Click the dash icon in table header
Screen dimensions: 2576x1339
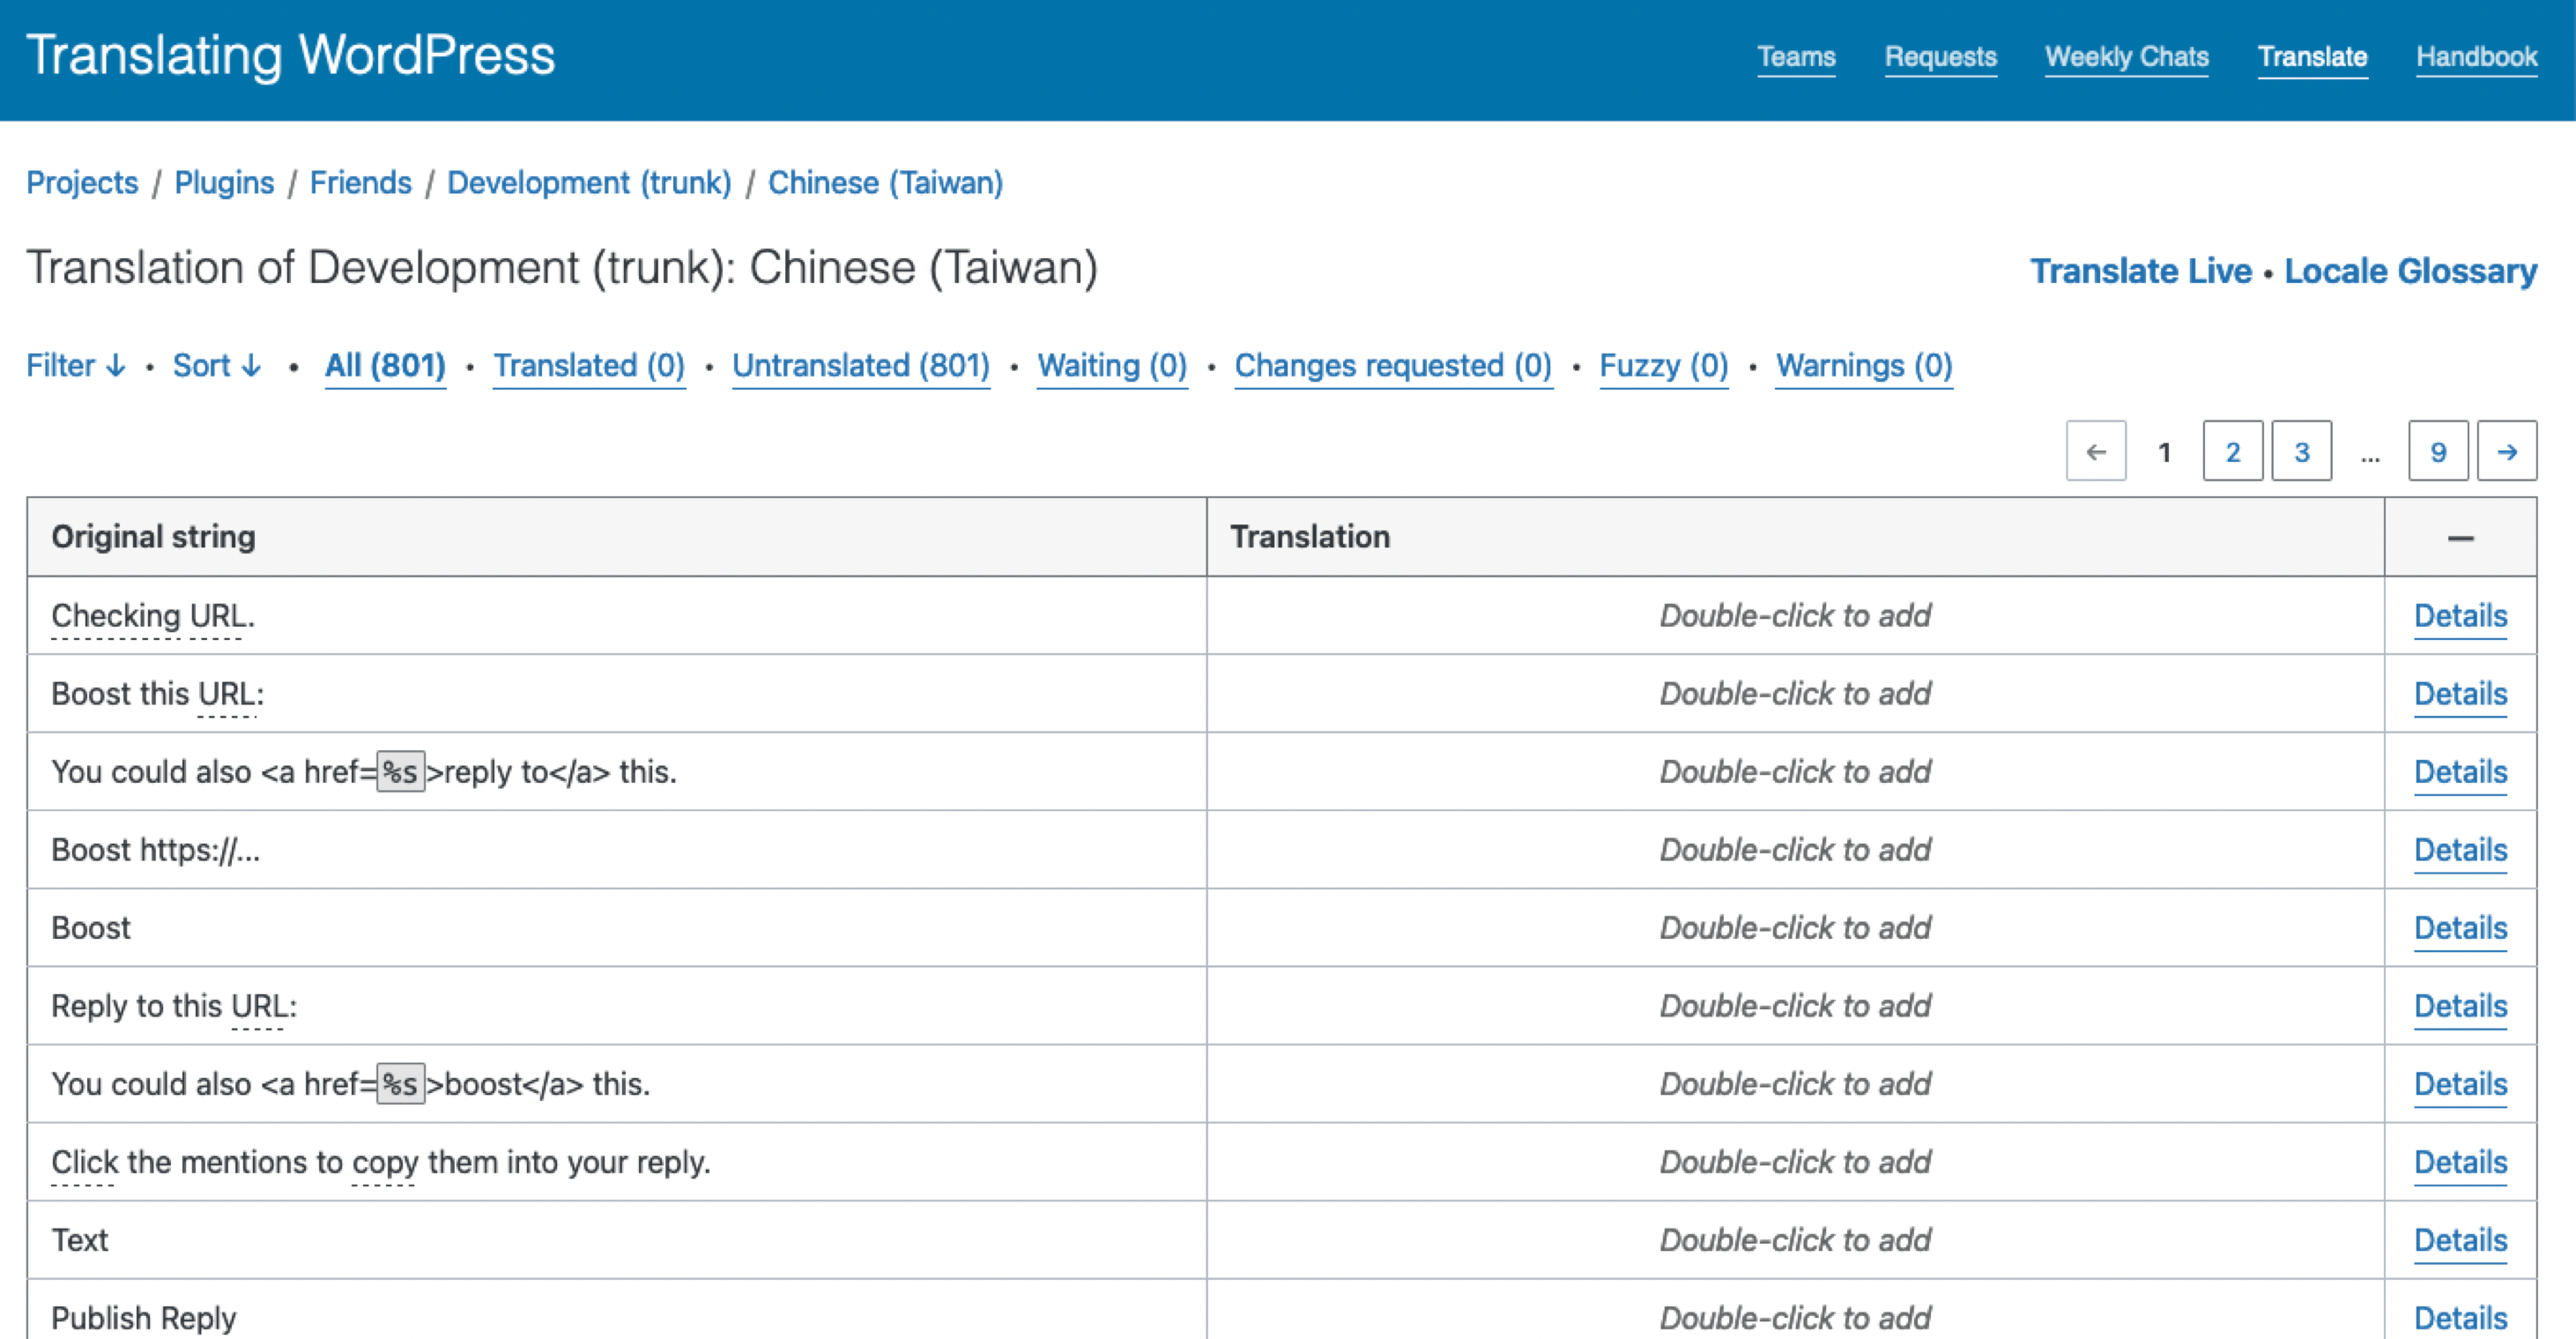(2461, 538)
